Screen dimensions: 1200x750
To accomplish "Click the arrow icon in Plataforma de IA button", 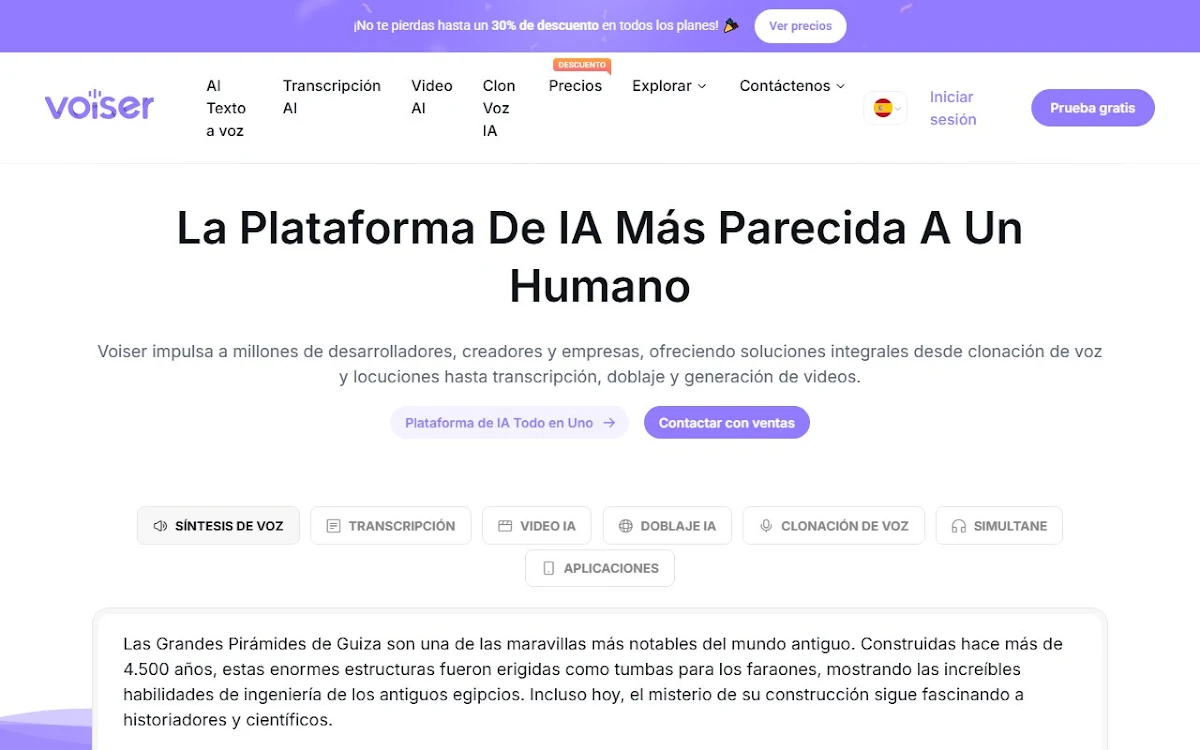I will (x=609, y=423).
